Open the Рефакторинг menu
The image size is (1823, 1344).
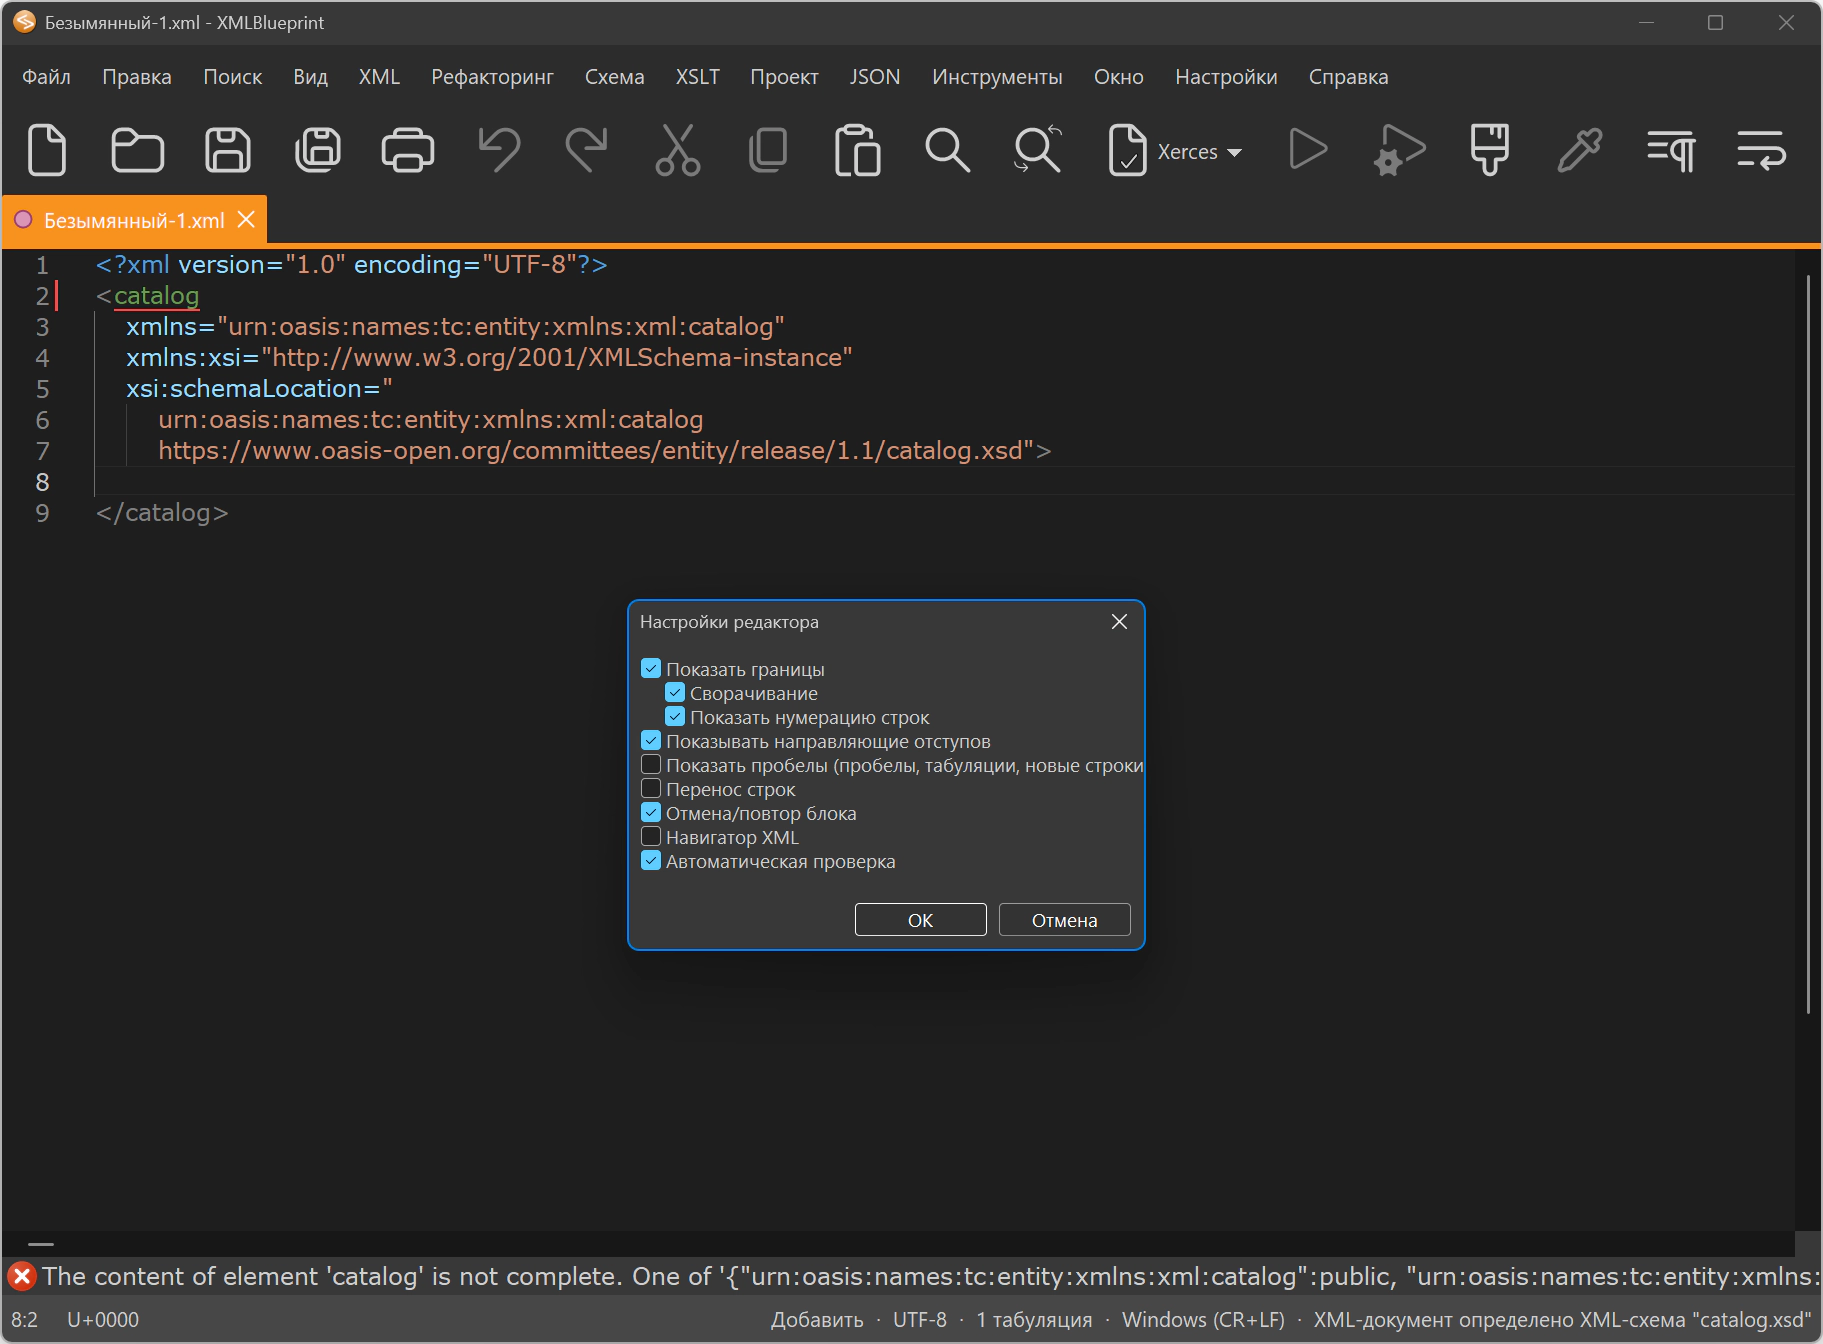[492, 77]
